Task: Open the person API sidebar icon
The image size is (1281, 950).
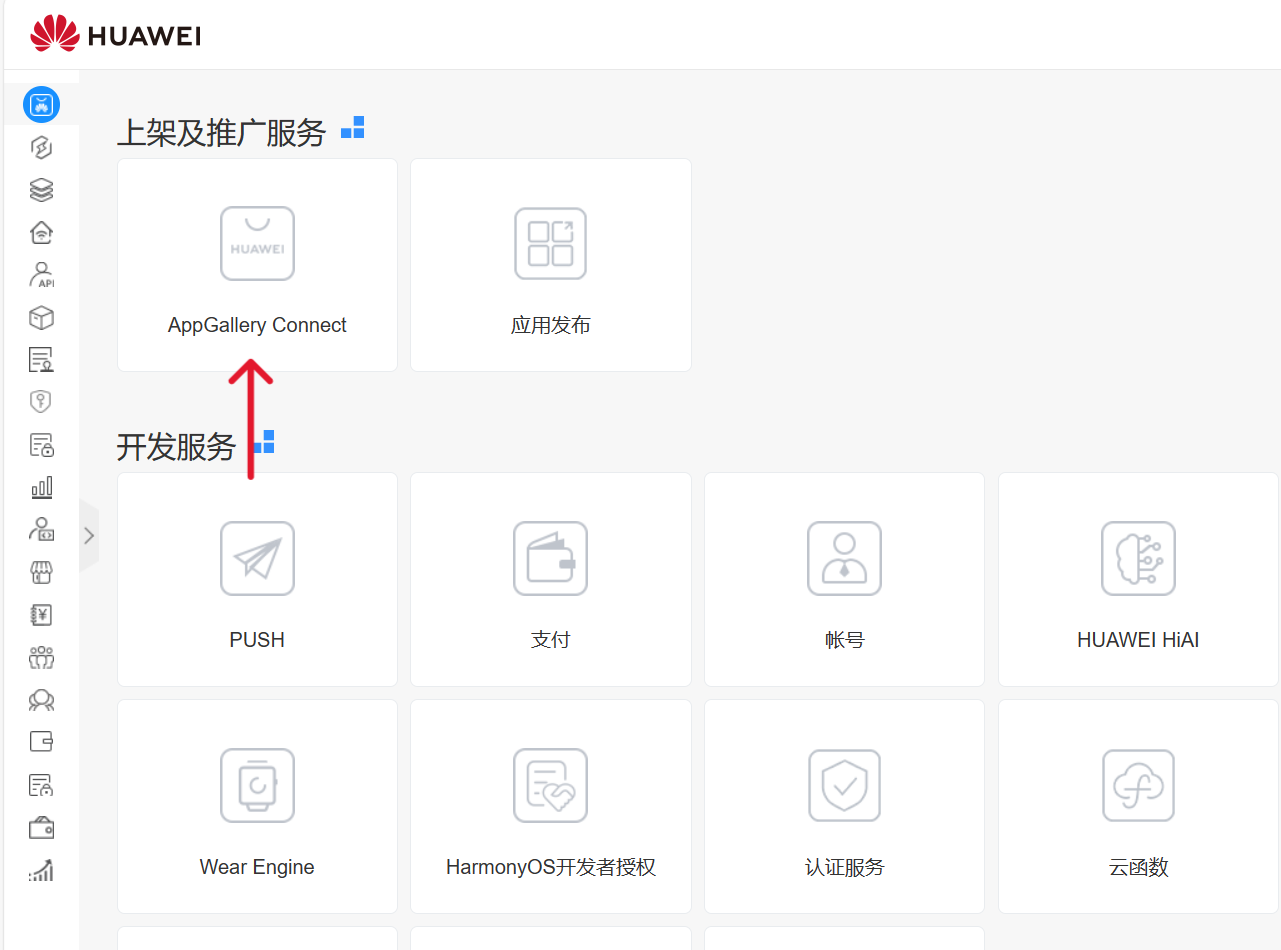Action: click(41, 275)
